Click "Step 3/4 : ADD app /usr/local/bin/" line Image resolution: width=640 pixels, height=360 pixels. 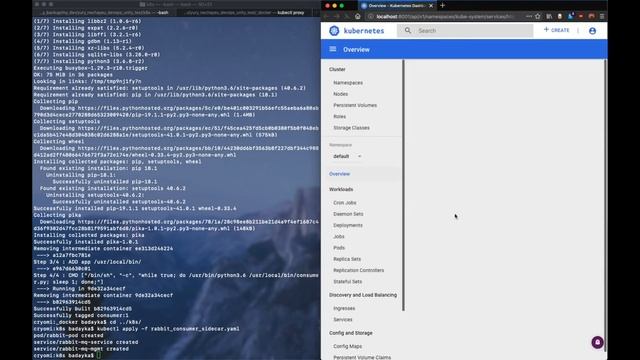(87, 262)
